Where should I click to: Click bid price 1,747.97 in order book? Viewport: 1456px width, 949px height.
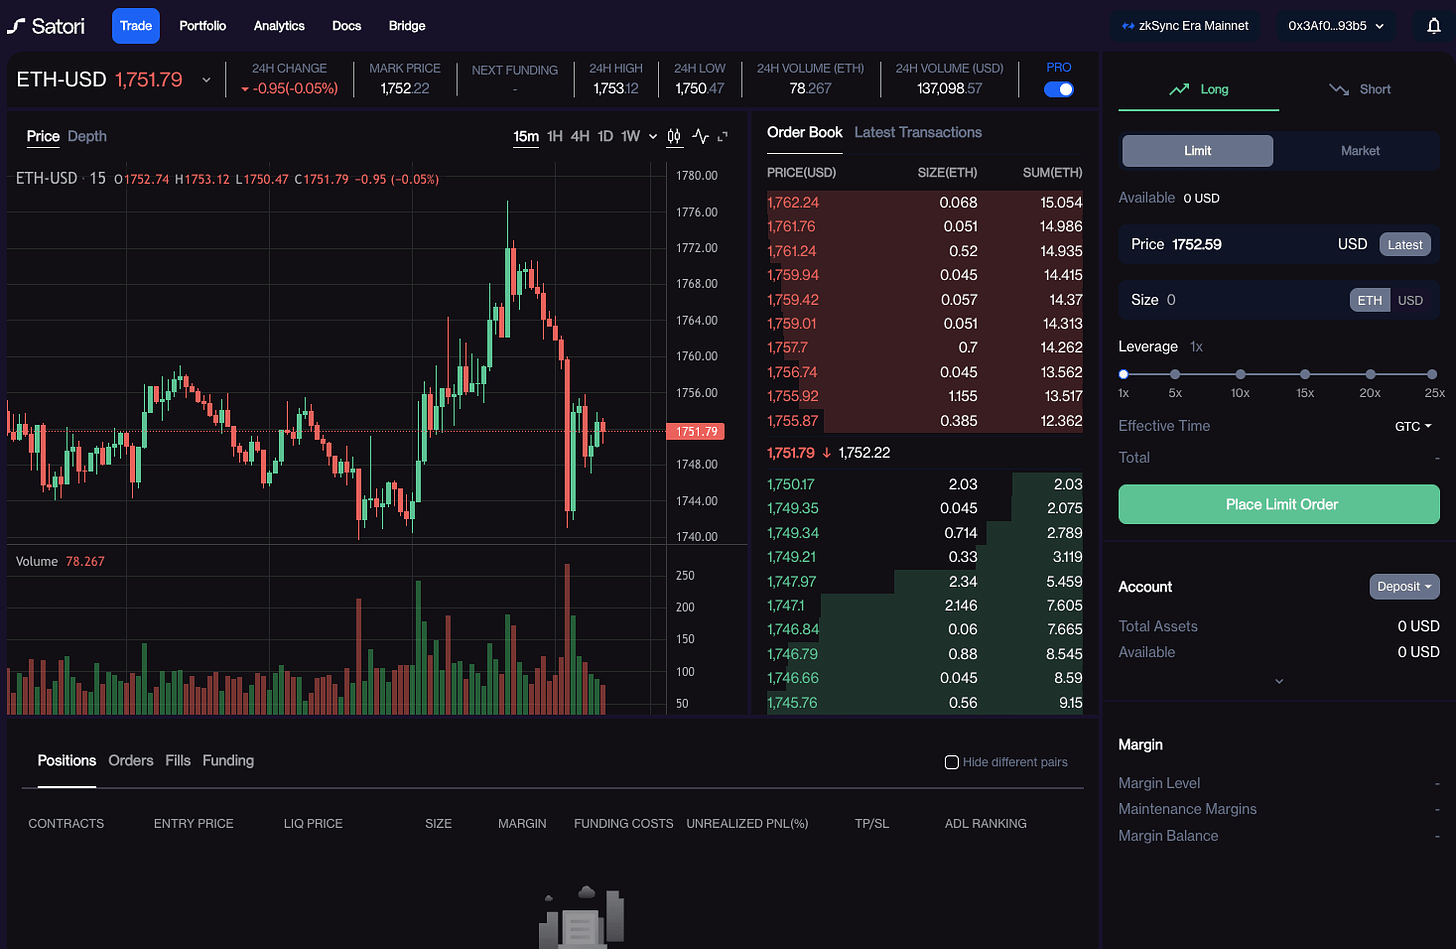(792, 581)
